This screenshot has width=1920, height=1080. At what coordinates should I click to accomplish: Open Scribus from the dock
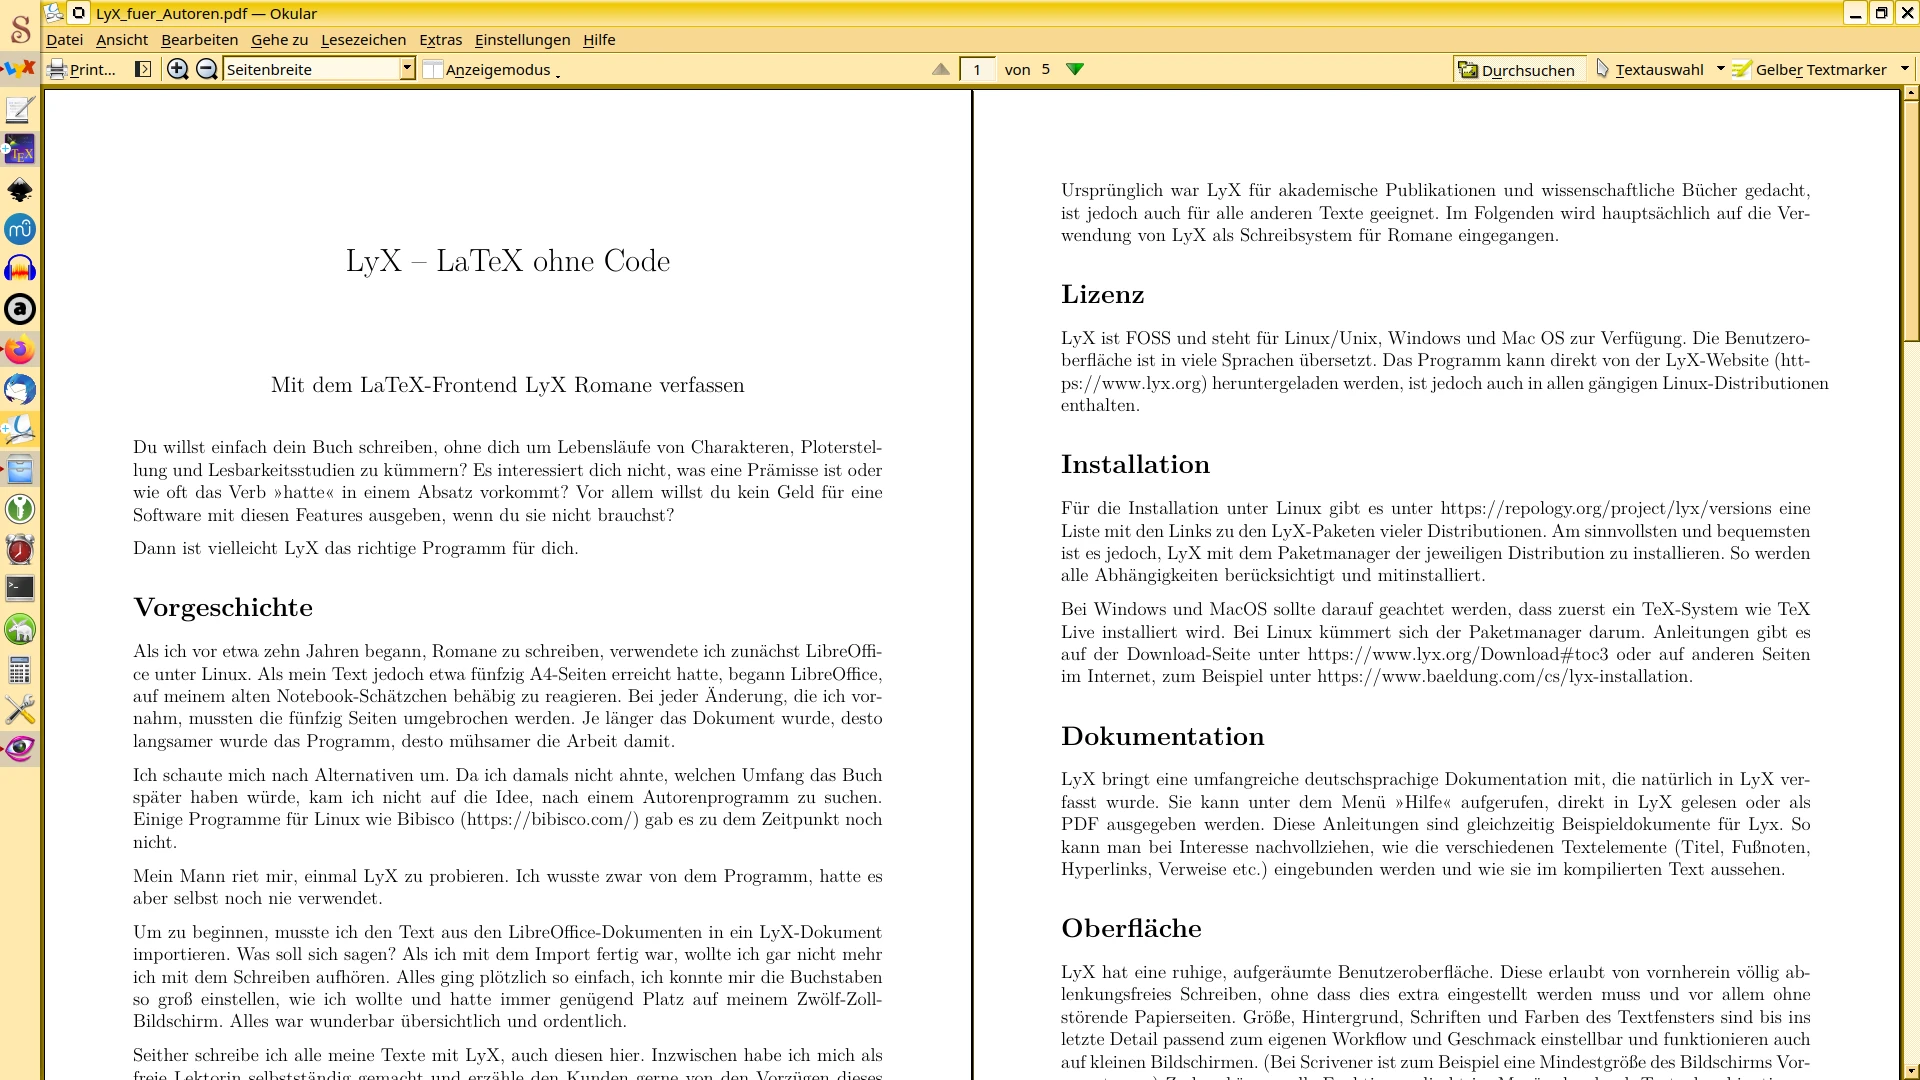tap(20, 28)
